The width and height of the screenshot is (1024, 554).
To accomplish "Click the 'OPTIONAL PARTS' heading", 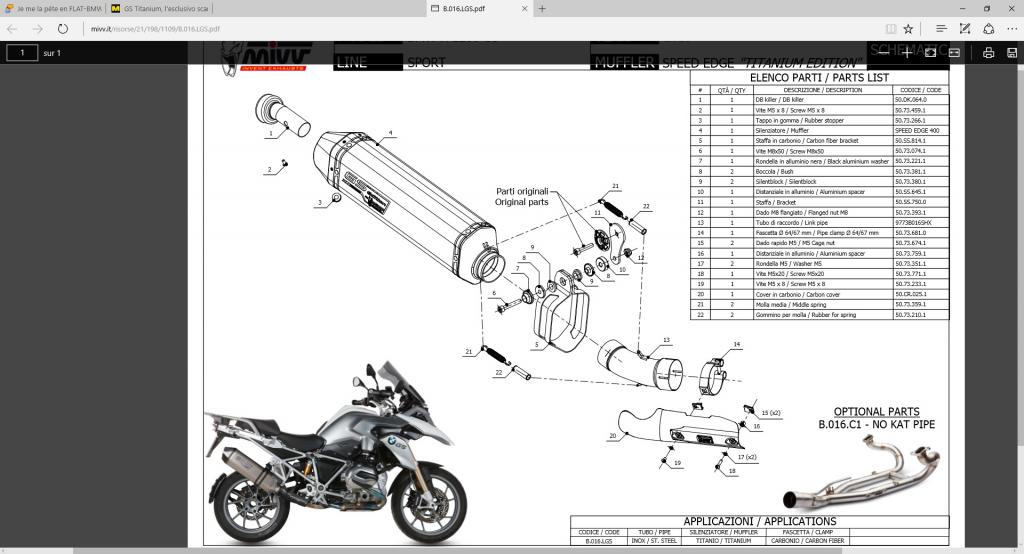I will (x=876, y=412).
